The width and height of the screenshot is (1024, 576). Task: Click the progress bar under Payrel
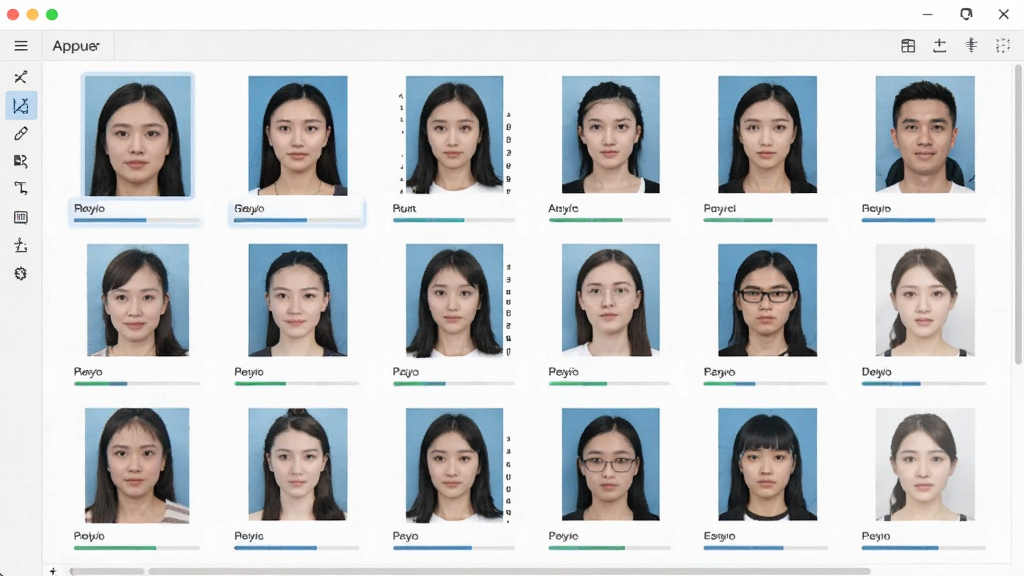pos(765,220)
